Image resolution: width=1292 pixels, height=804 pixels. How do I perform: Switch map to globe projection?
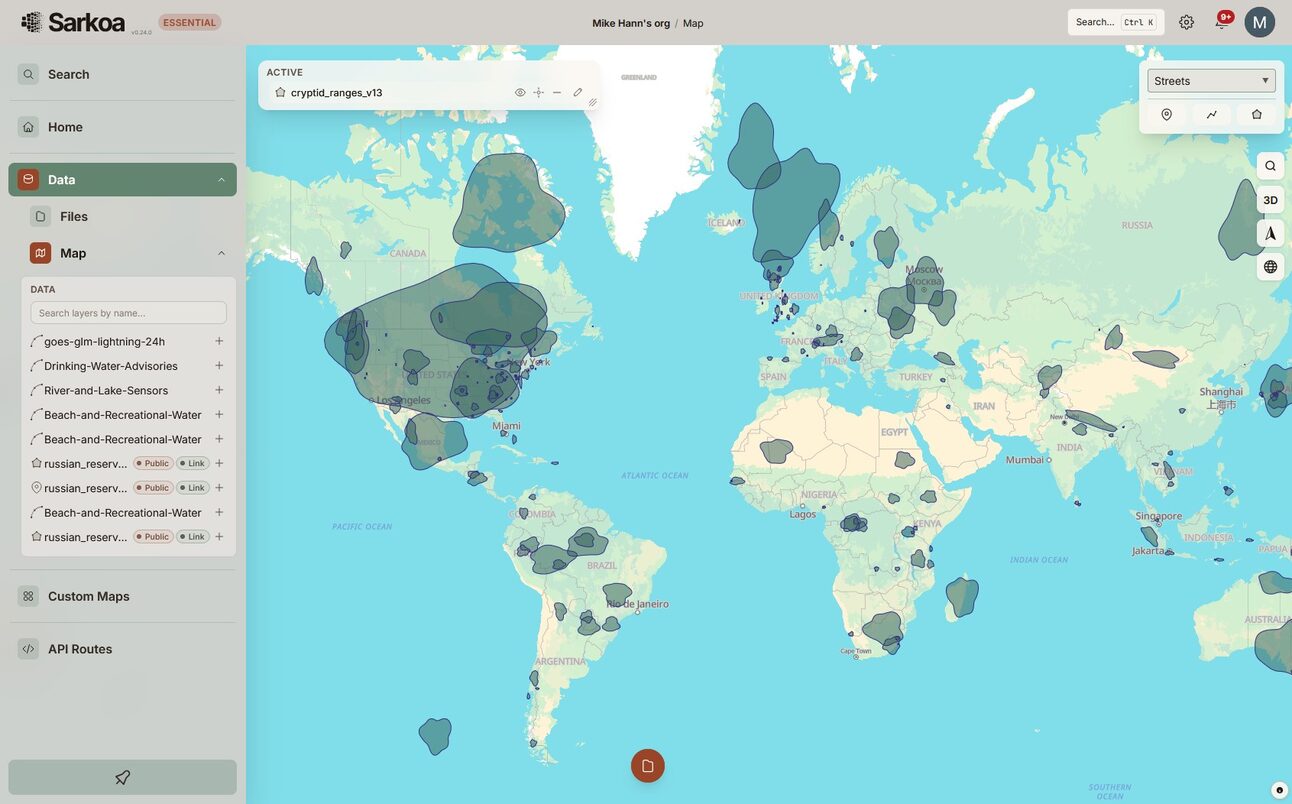tap(1270, 267)
